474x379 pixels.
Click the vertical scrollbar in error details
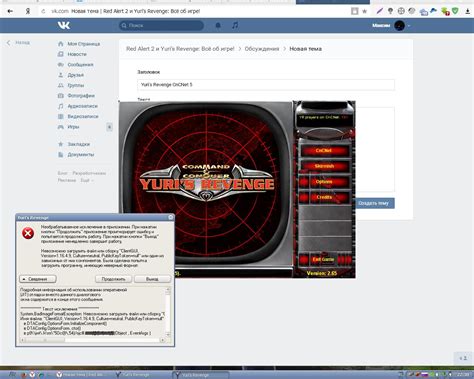point(168,312)
